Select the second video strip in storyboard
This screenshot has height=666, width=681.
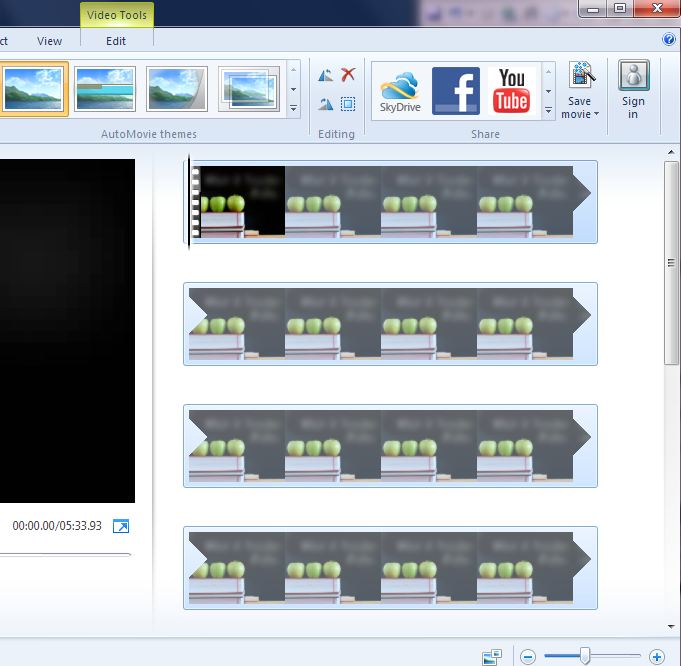[390, 323]
